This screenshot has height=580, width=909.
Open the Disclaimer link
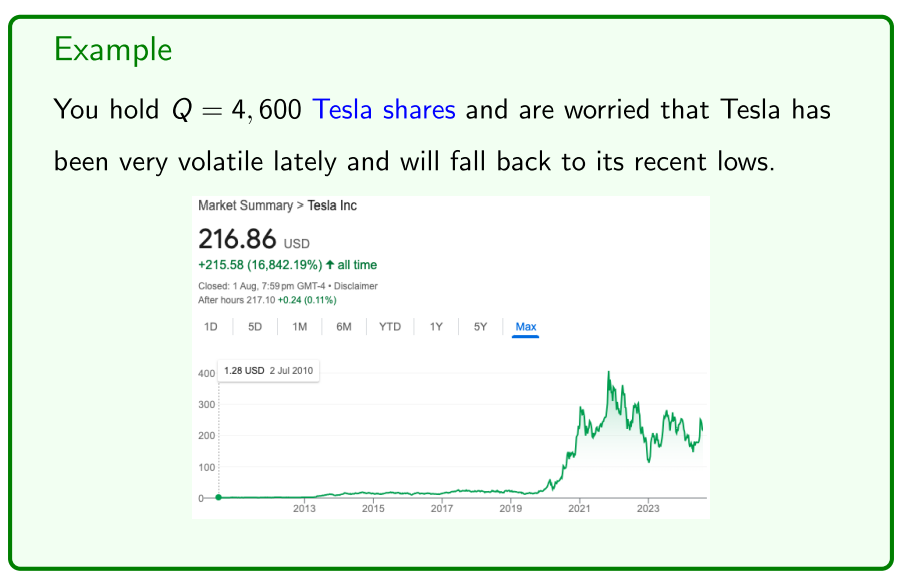[355, 286]
